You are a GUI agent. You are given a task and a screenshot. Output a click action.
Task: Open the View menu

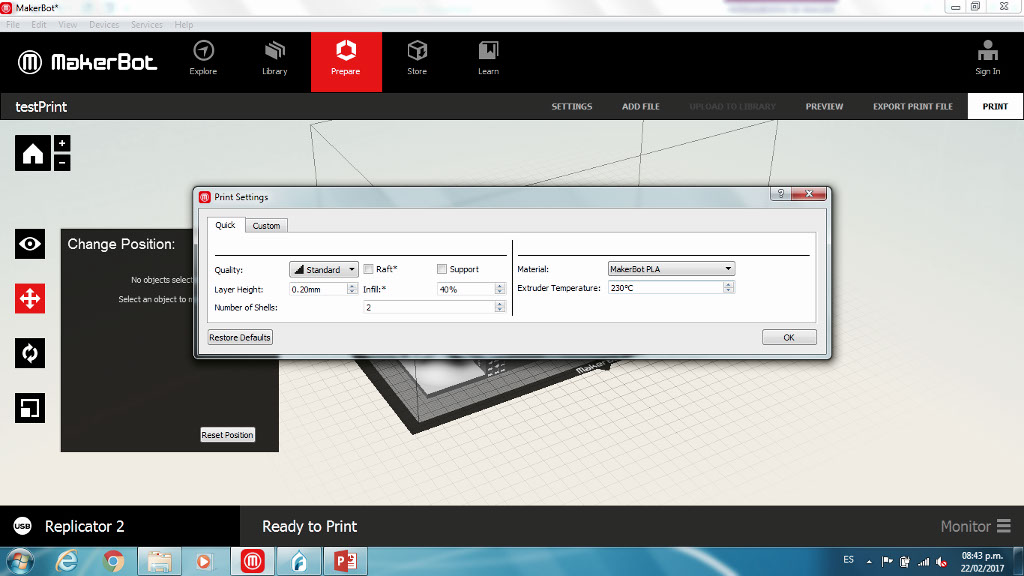point(67,25)
